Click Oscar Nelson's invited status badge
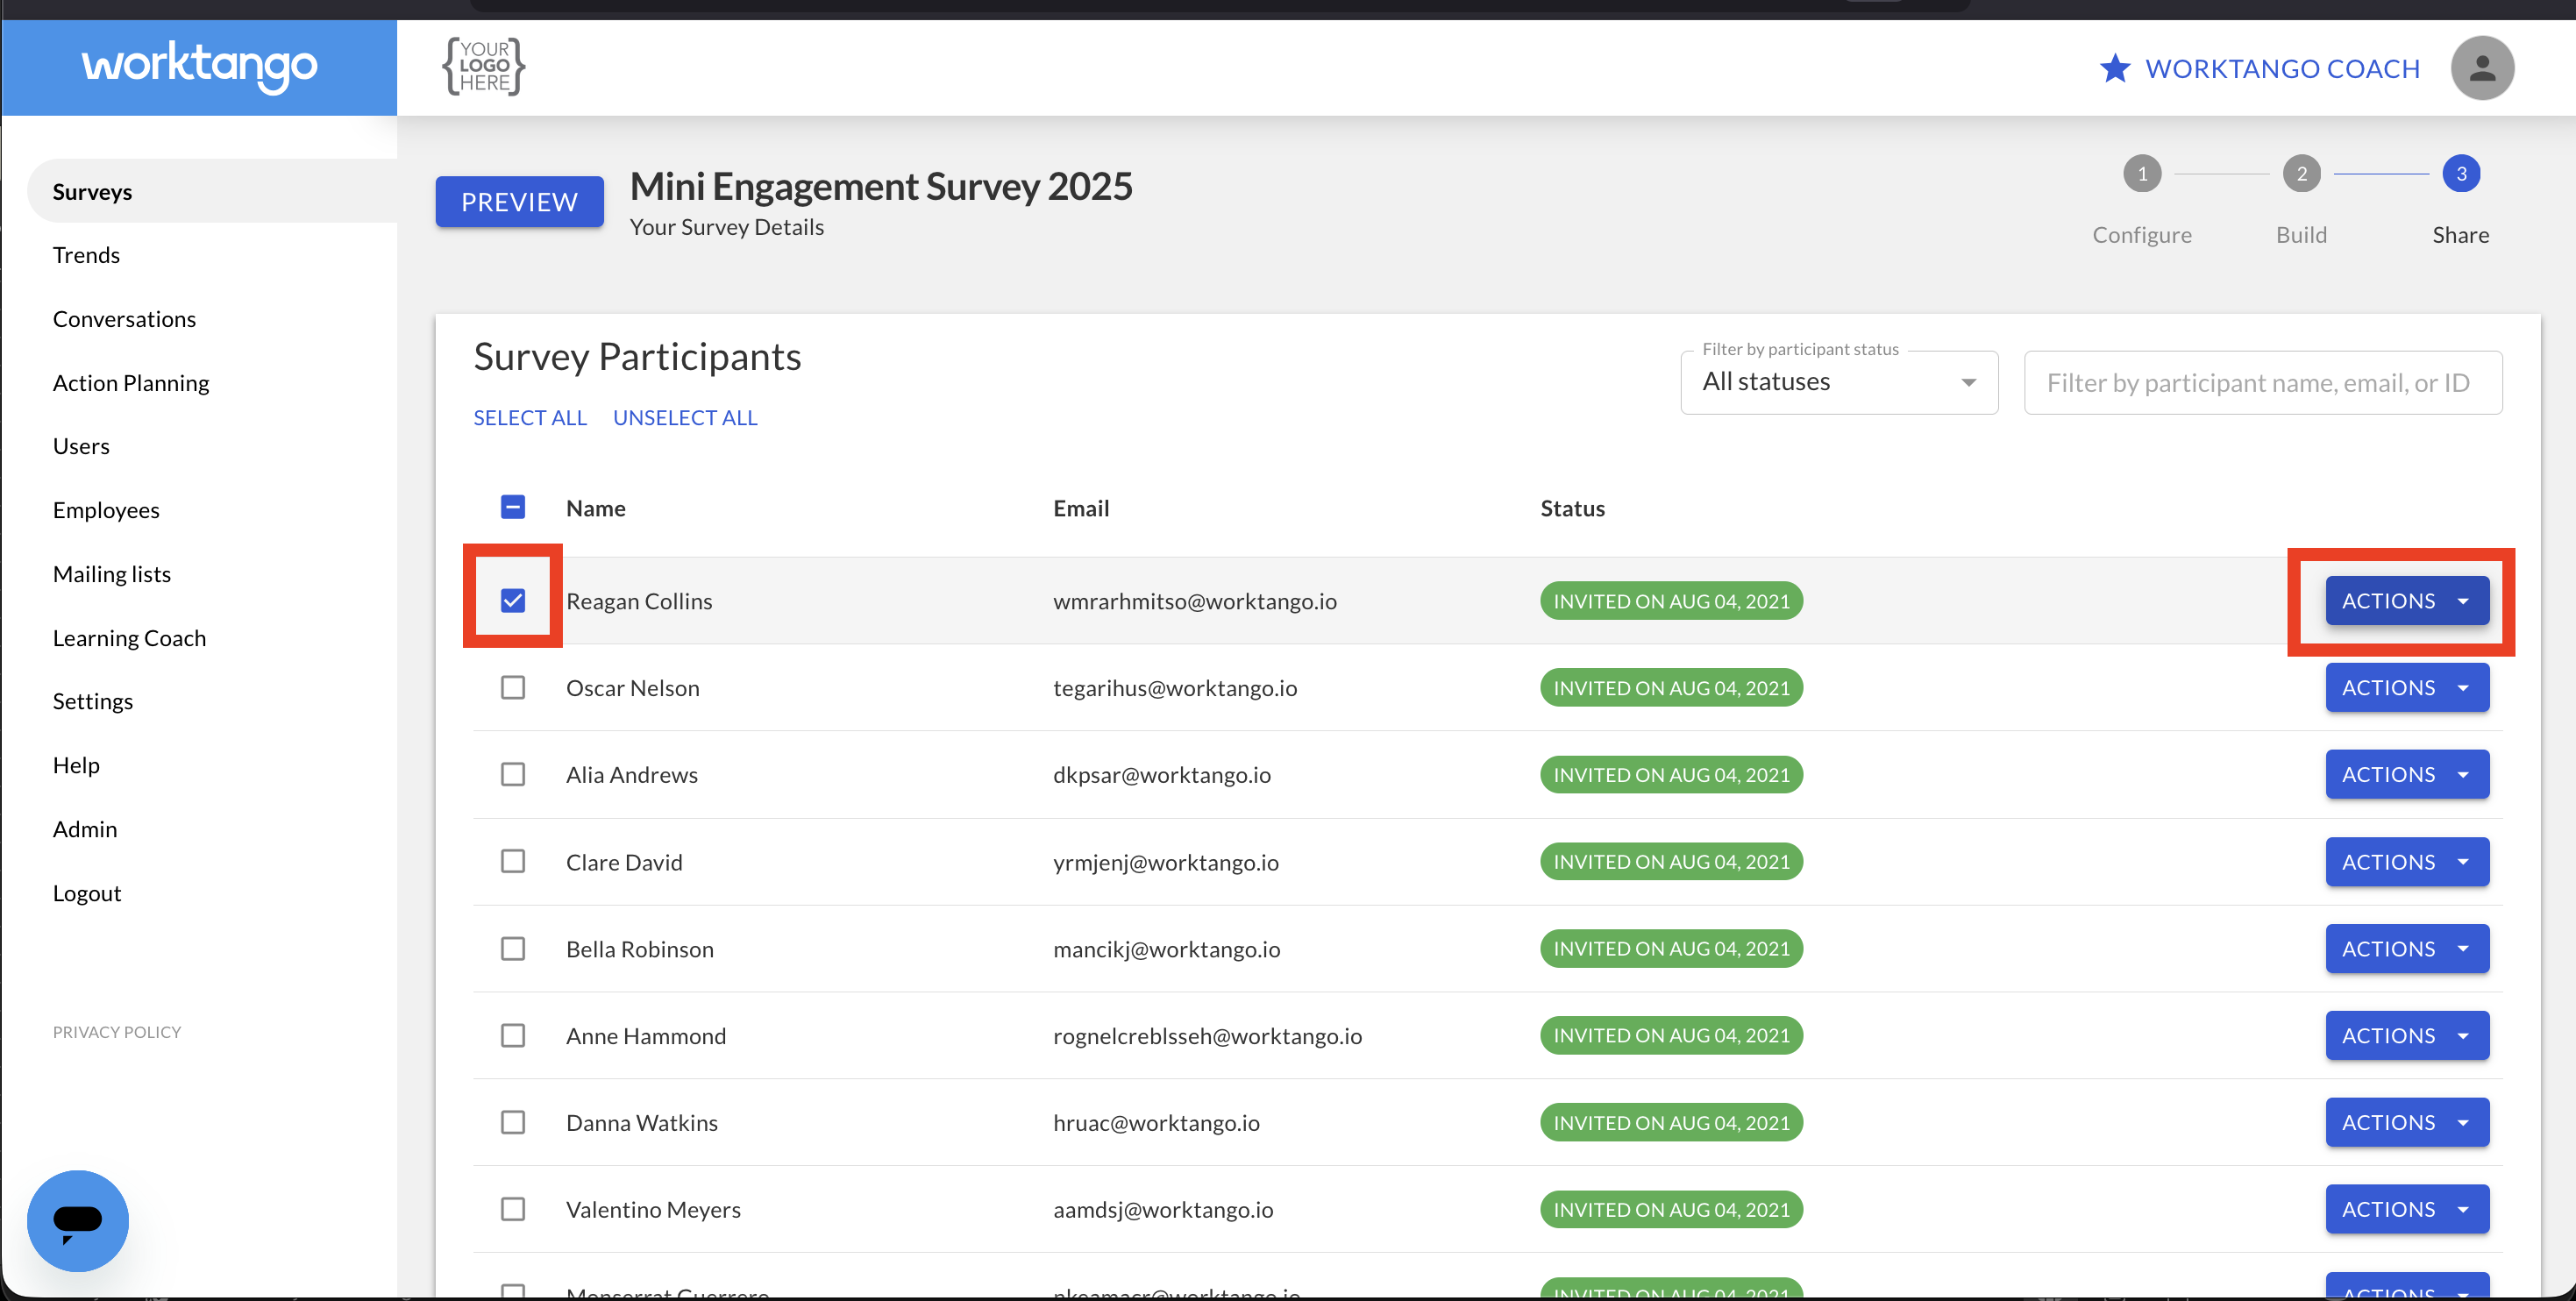This screenshot has width=2576, height=1301. pos(1671,688)
